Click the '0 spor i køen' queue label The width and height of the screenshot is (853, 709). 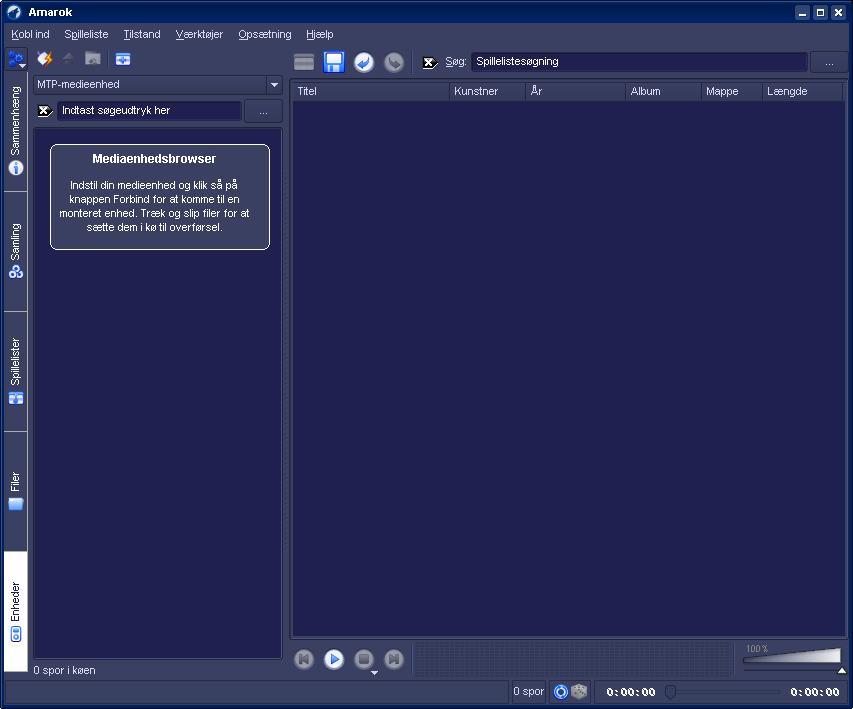[65, 670]
